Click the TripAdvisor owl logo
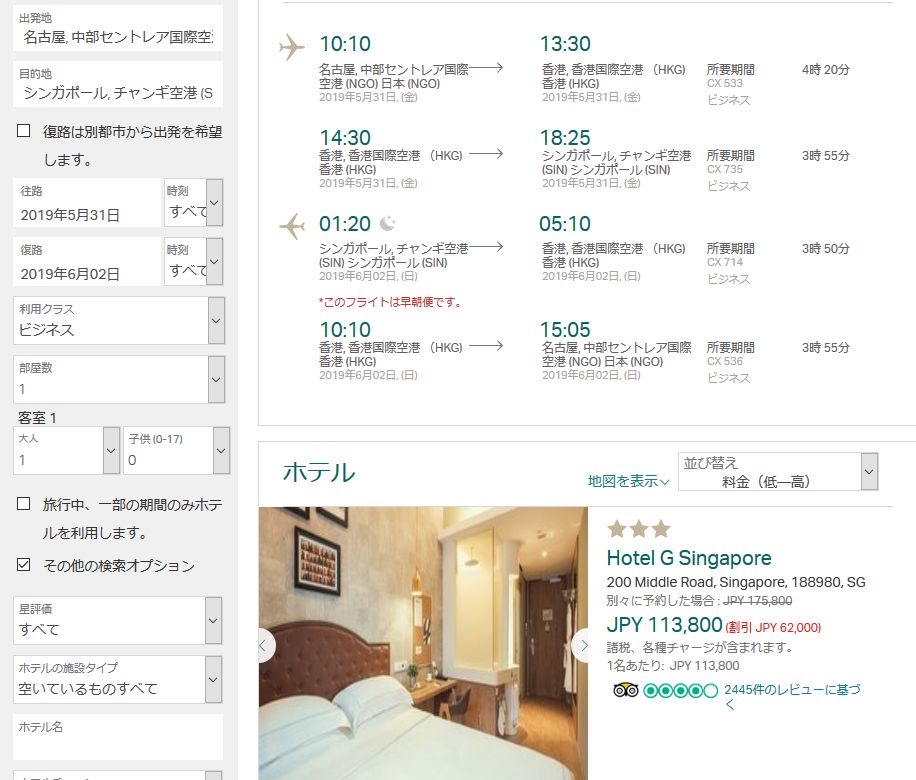Image resolution: width=916 pixels, height=780 pixels. click(625, 691)
